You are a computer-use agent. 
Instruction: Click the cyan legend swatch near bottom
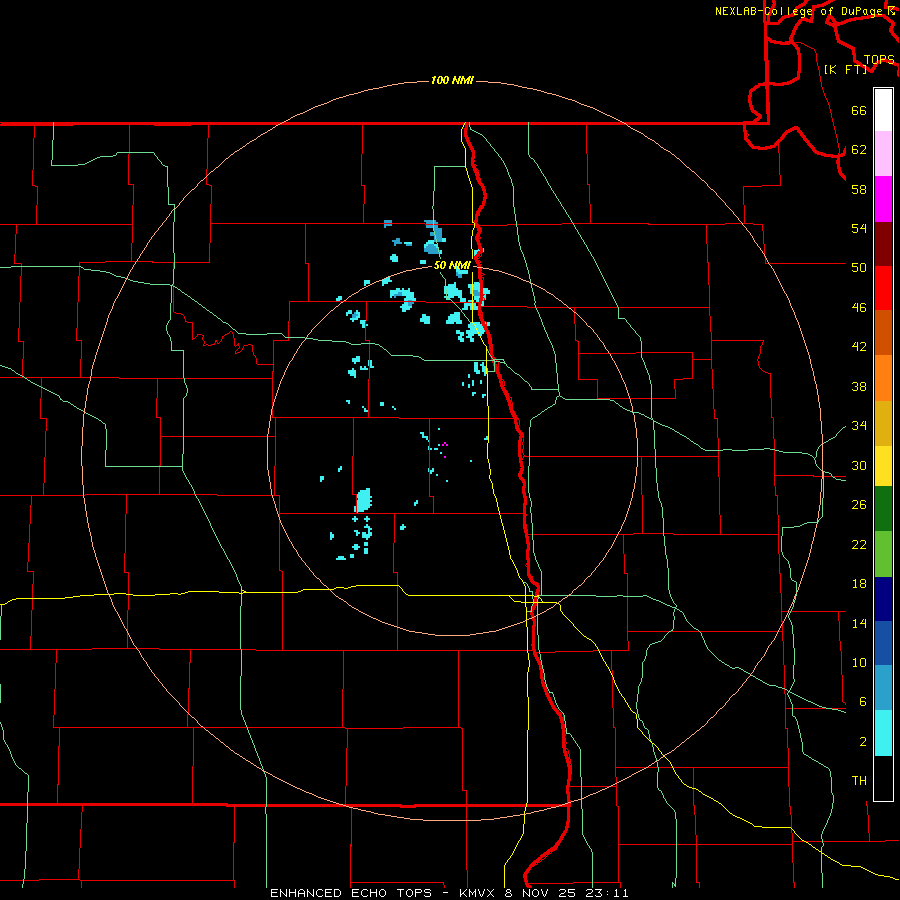tap(883, 733)
